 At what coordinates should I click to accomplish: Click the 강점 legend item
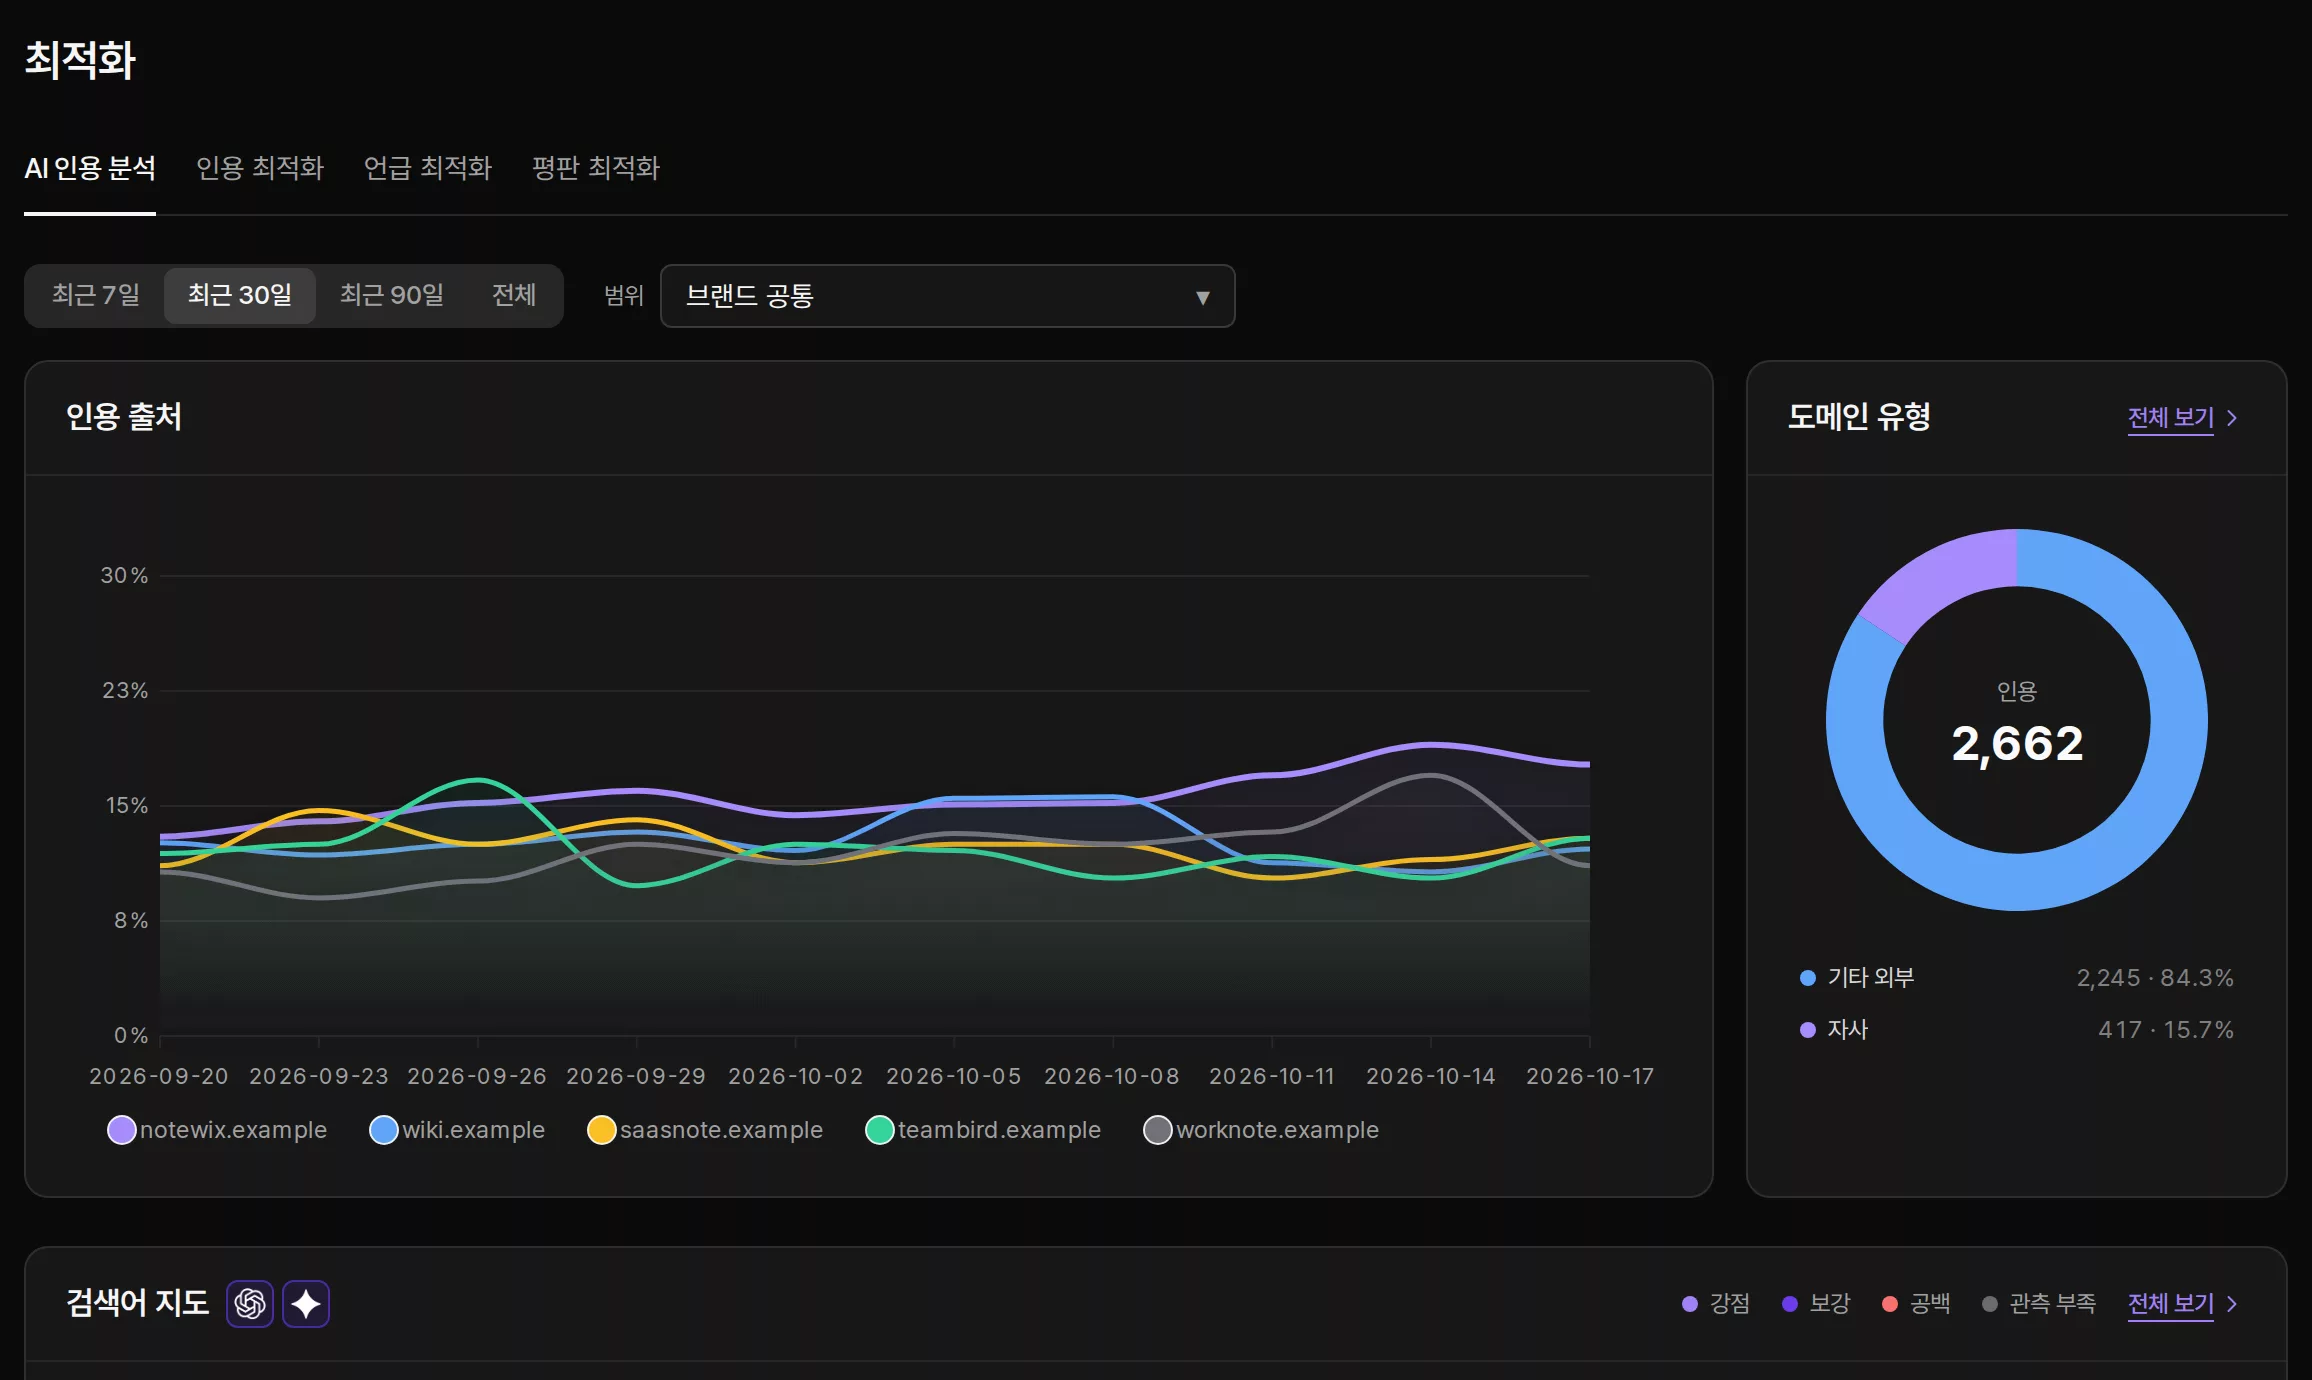(x=1716, y=1304)
